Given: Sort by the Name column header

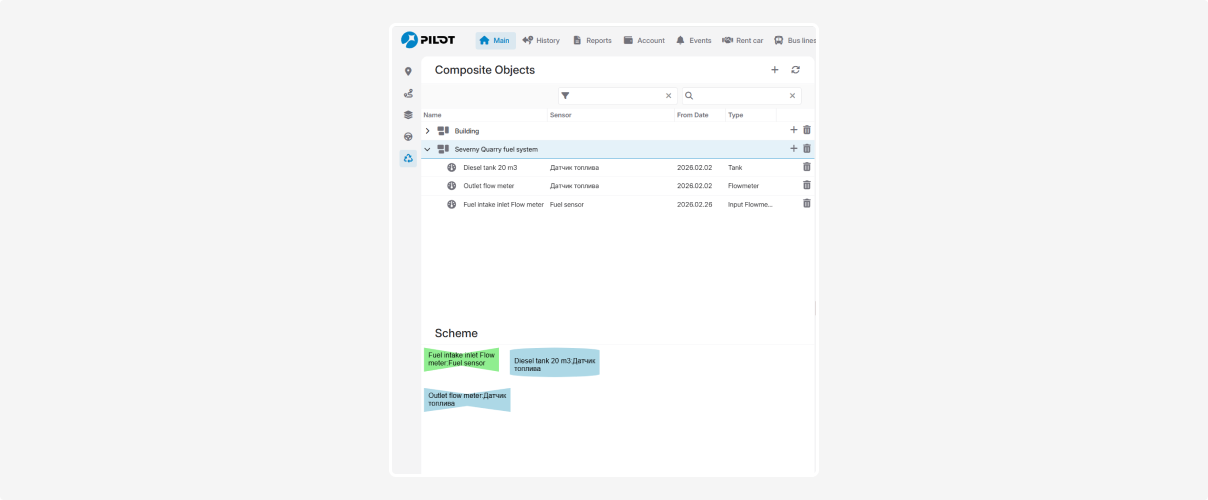Looking at the screenshot, I should pyautogui.click(x=433, y=115).
